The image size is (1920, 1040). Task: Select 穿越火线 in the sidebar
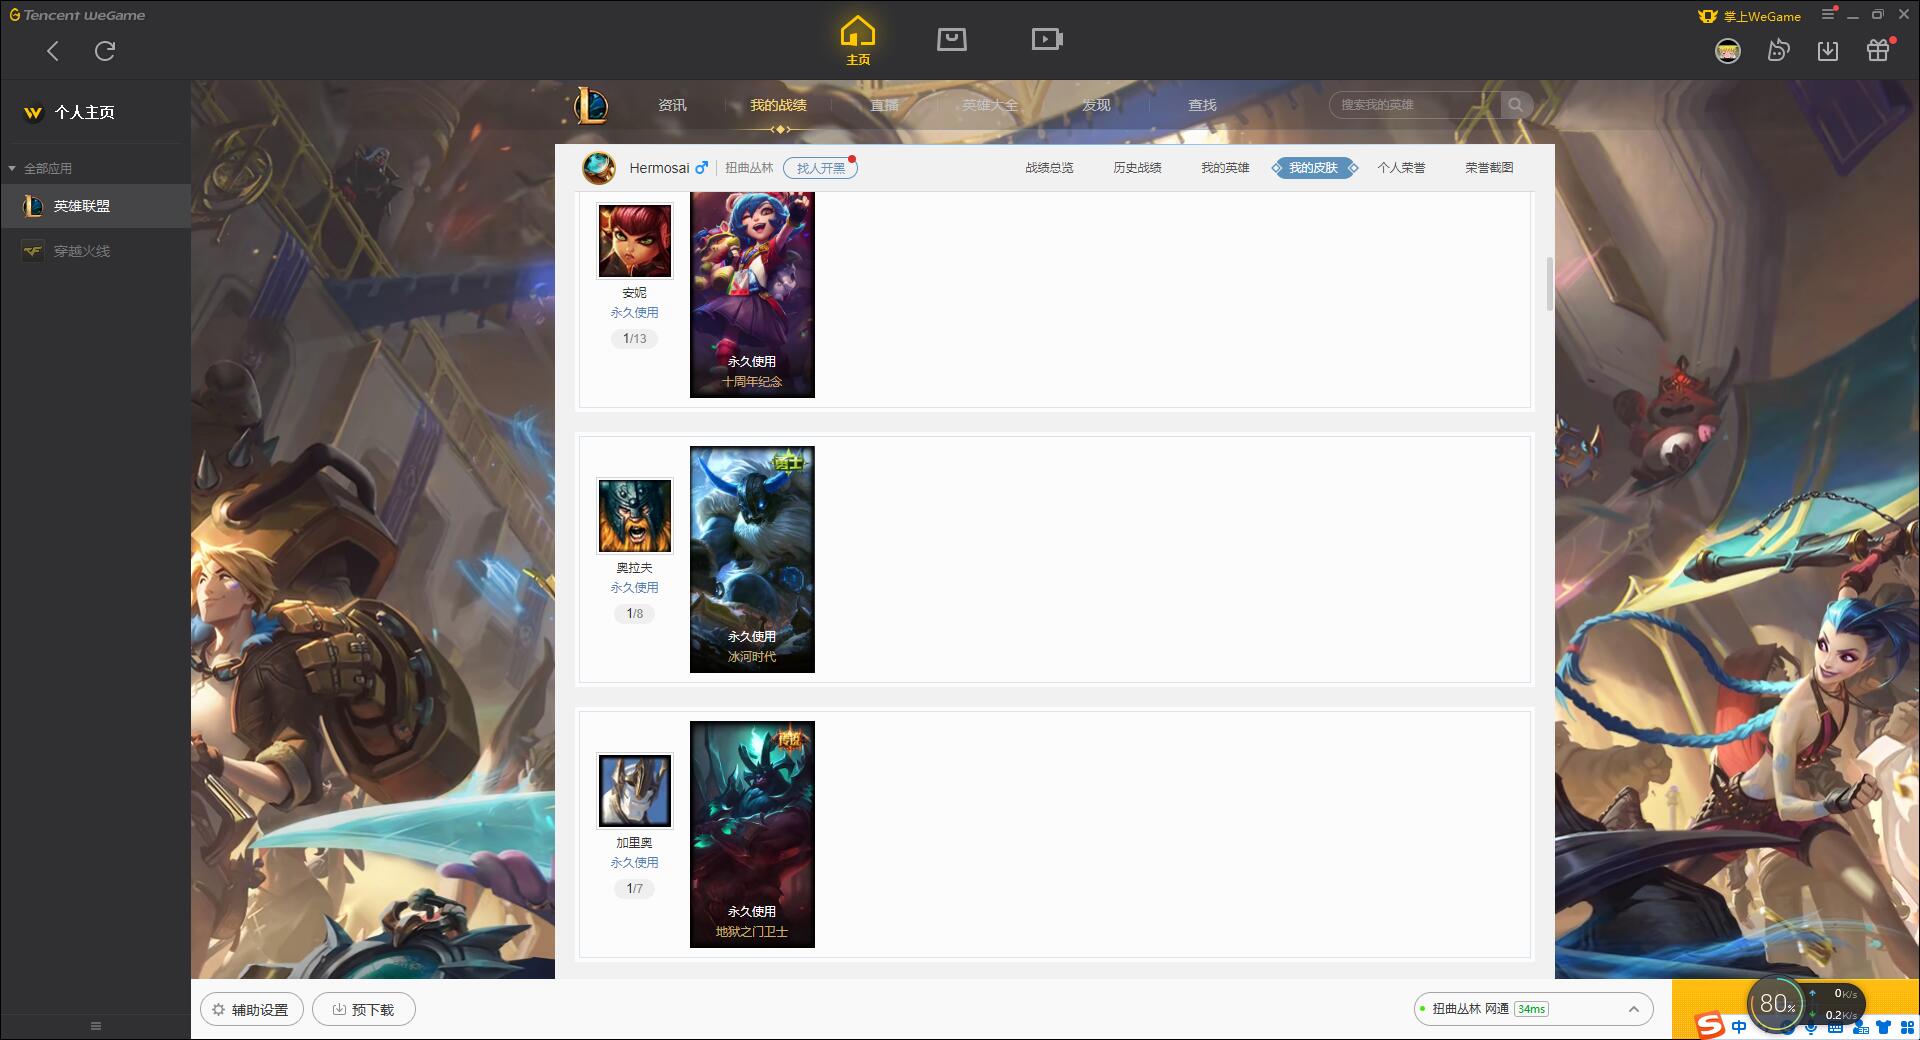95,251
